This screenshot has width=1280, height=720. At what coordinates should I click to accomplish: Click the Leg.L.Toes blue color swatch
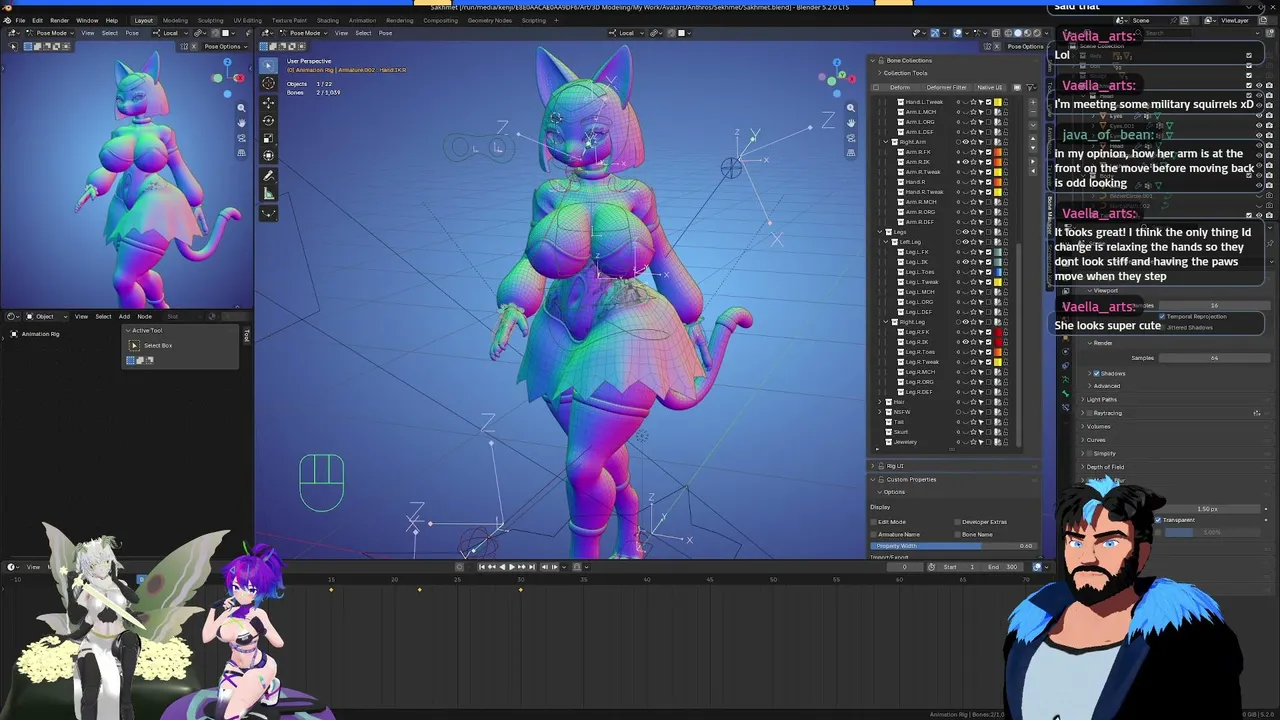pos(997,272)
